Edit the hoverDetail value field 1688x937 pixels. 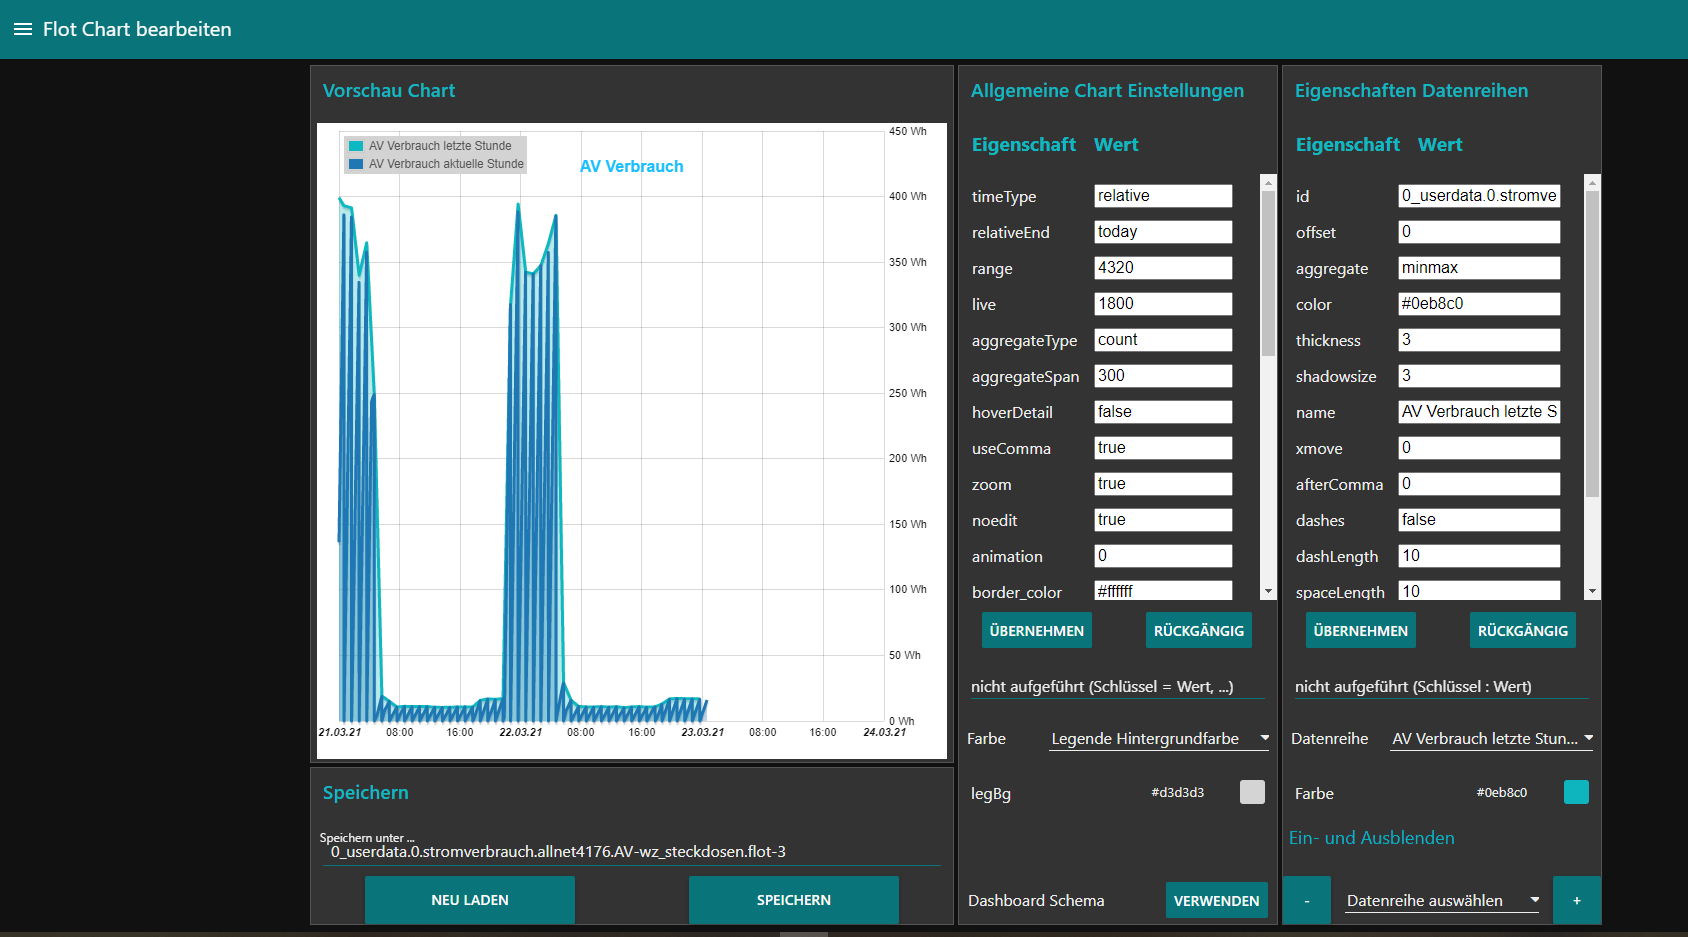[x=1163, y=412]
